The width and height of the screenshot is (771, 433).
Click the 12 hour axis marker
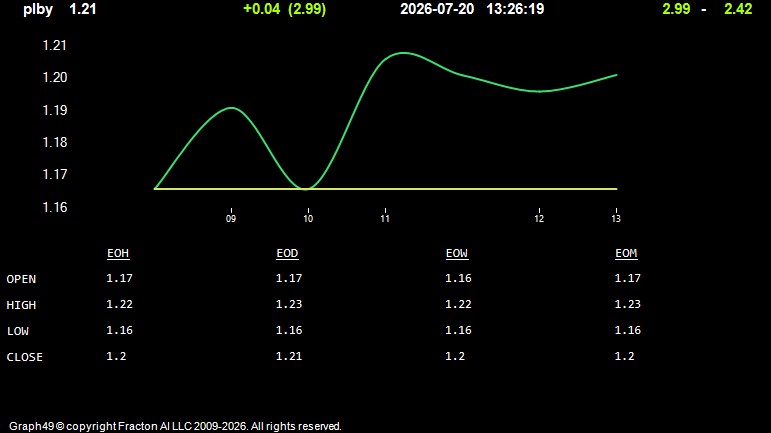[539, 218]
